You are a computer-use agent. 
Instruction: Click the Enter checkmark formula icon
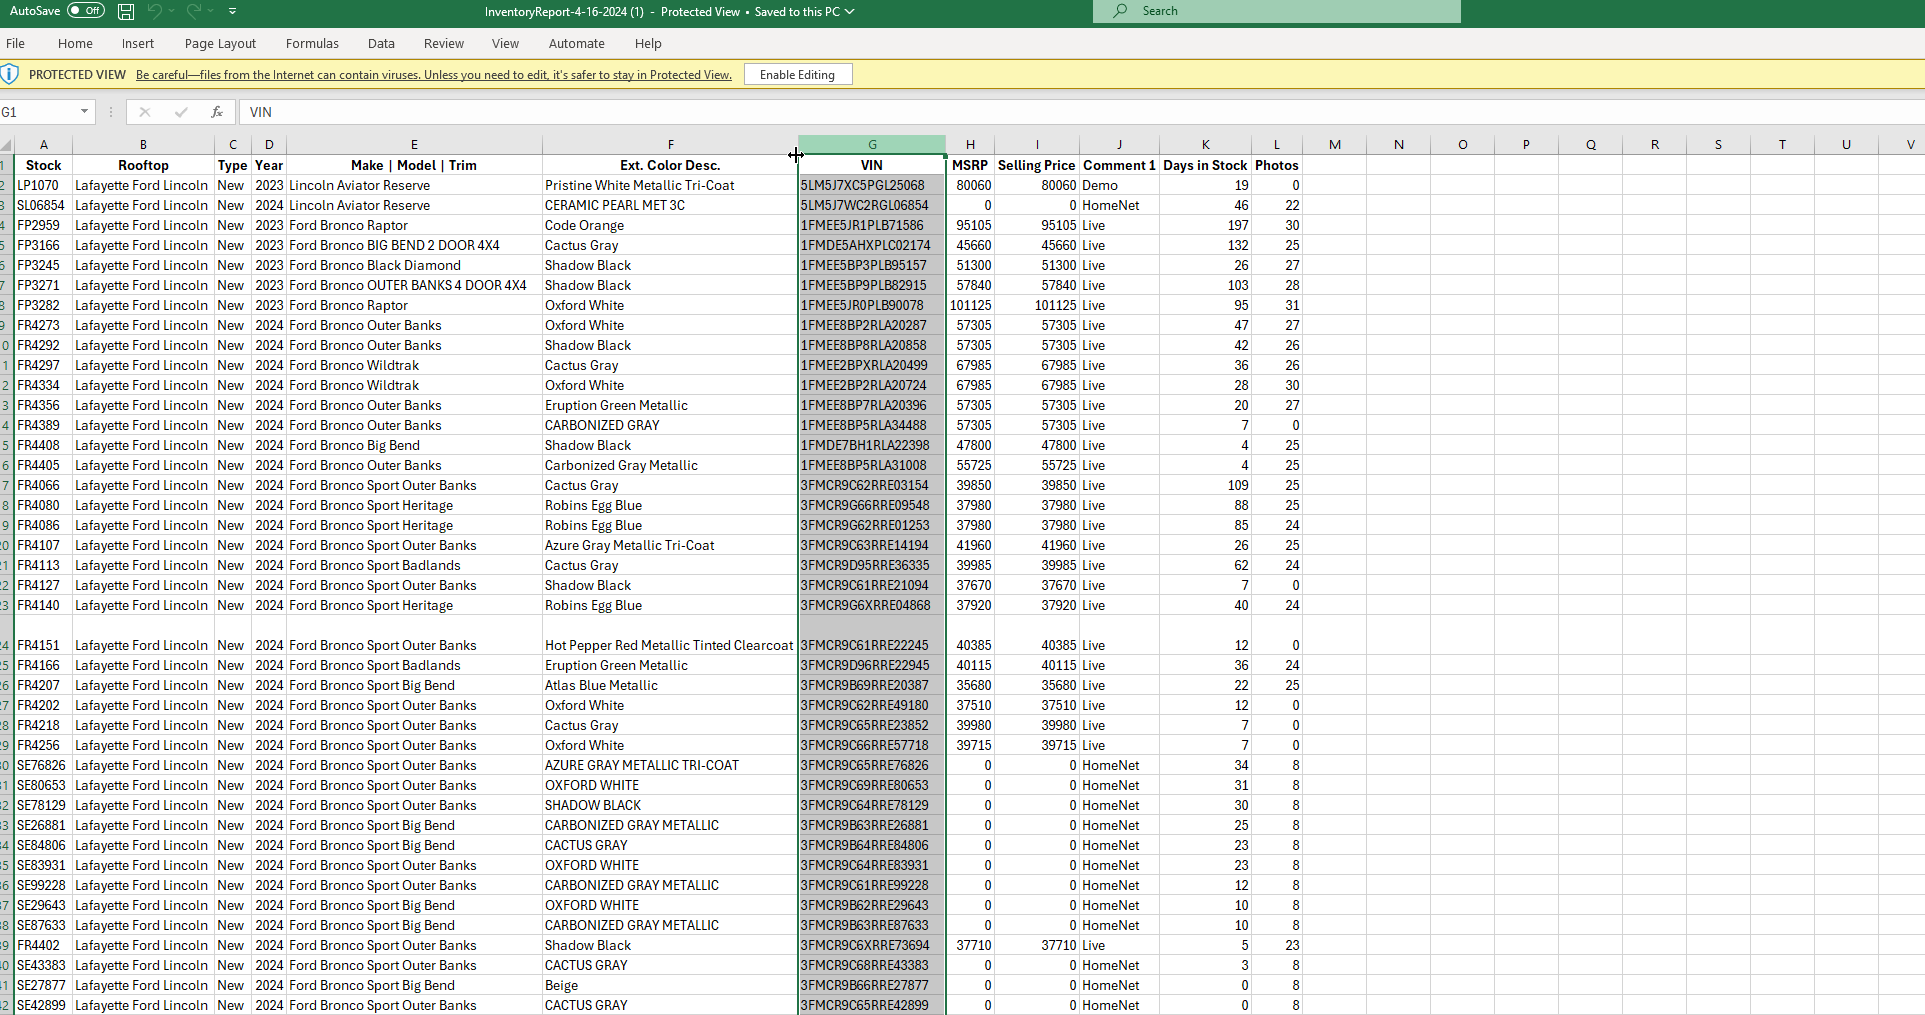click(181, 112)
